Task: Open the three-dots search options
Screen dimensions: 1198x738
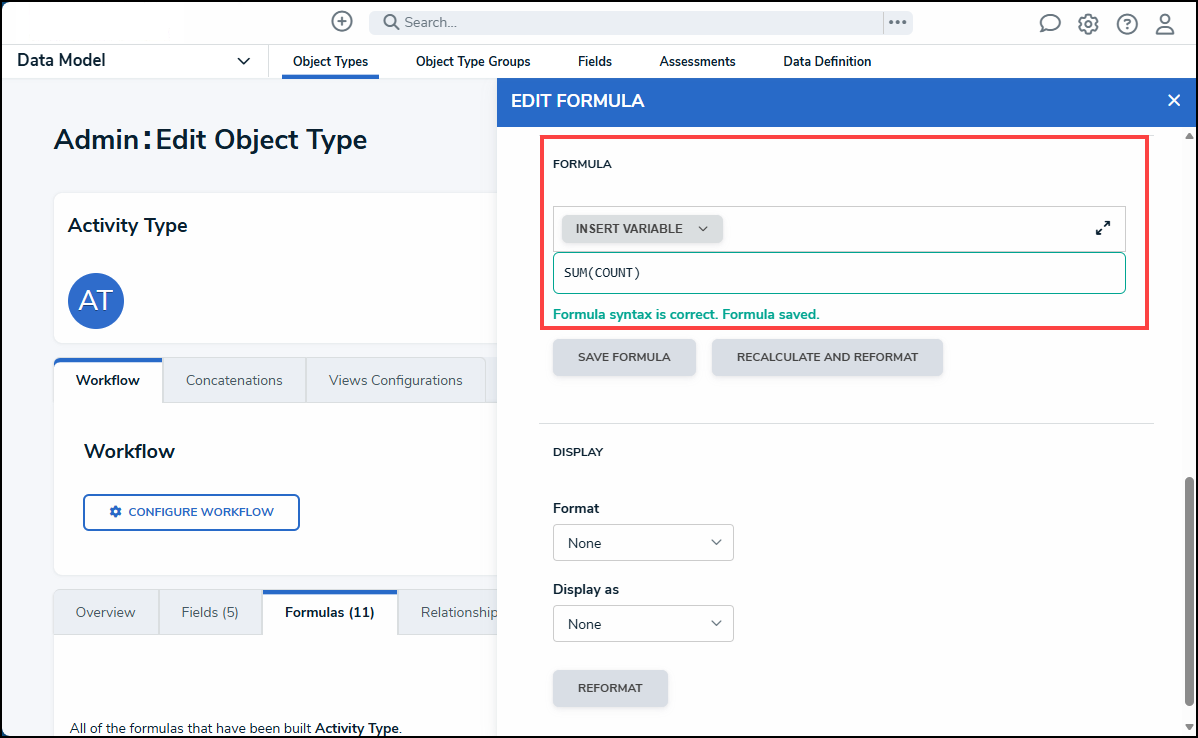Action: [897, 22]
